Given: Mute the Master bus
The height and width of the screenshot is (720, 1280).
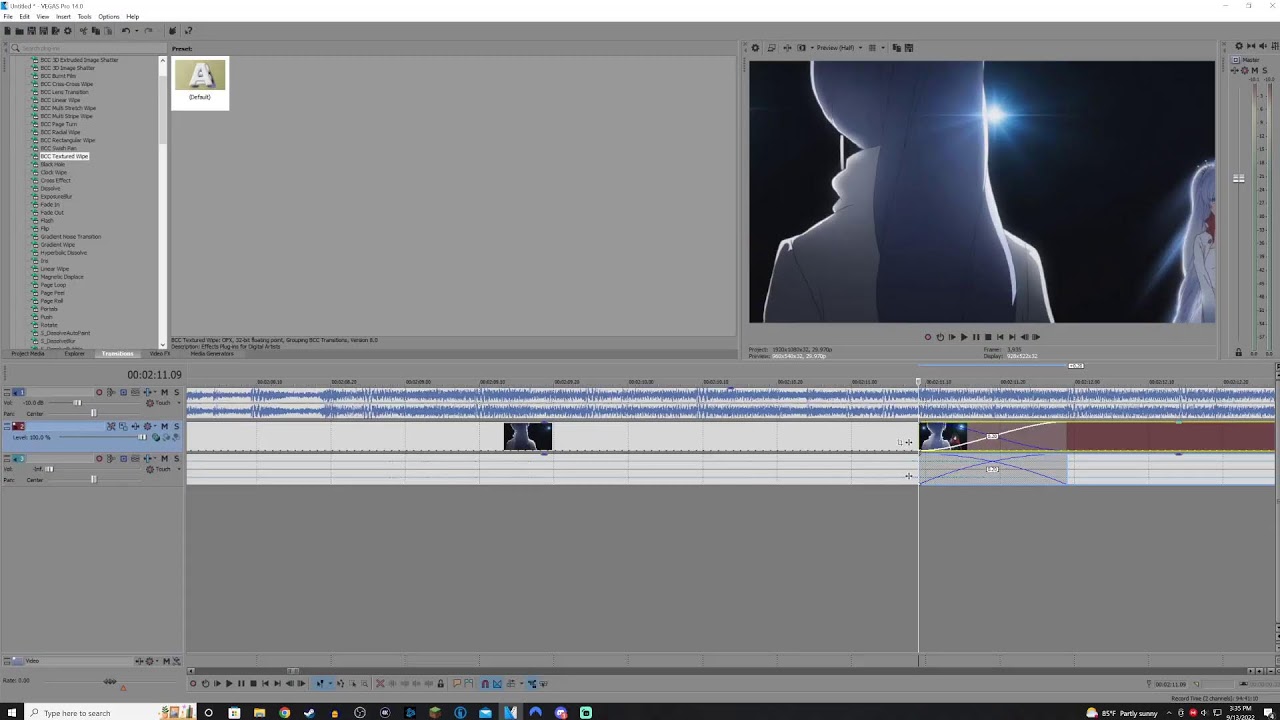Looking at the screenshot, I should point(1255,70).
